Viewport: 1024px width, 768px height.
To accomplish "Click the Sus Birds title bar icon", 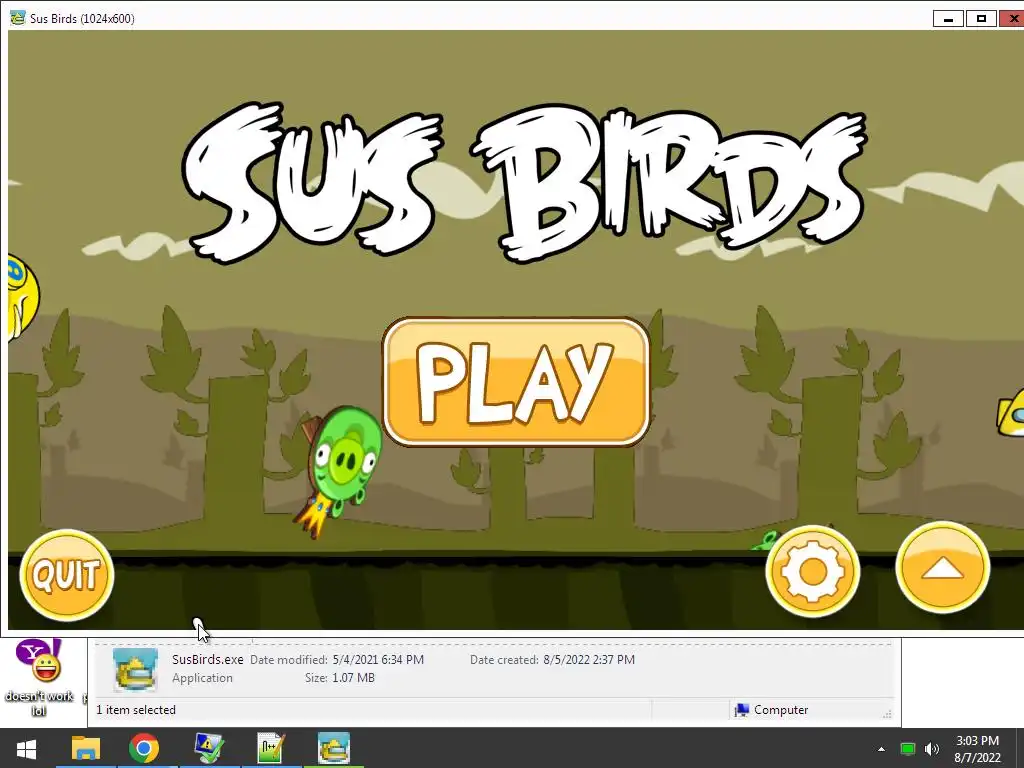I will (17, 18).
